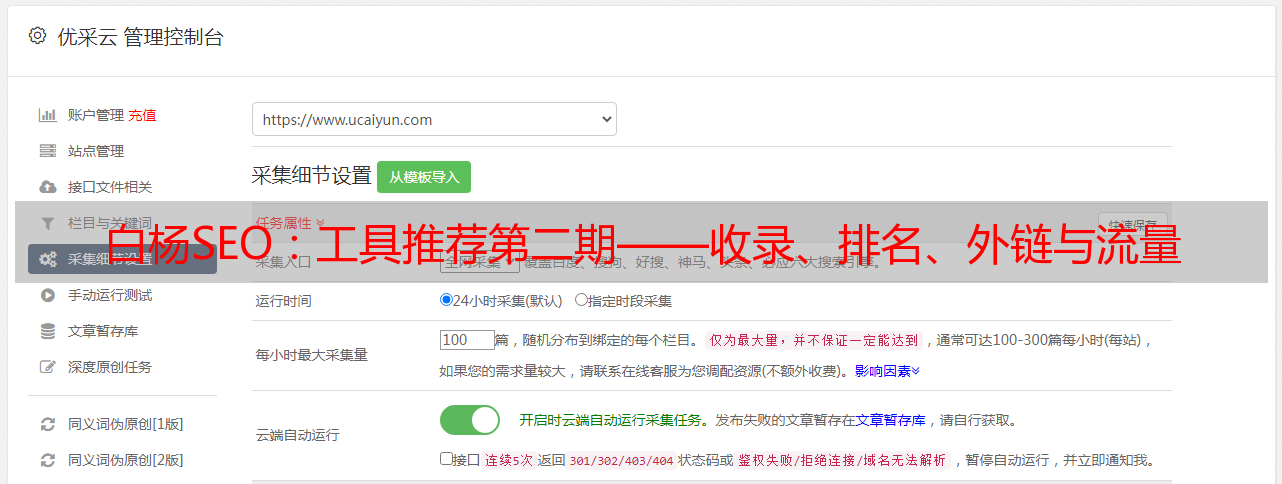Viewport: 1282px width, 484px height.
Task: Open the blue 文章暂存库 link
Action: tap(890, 420)
